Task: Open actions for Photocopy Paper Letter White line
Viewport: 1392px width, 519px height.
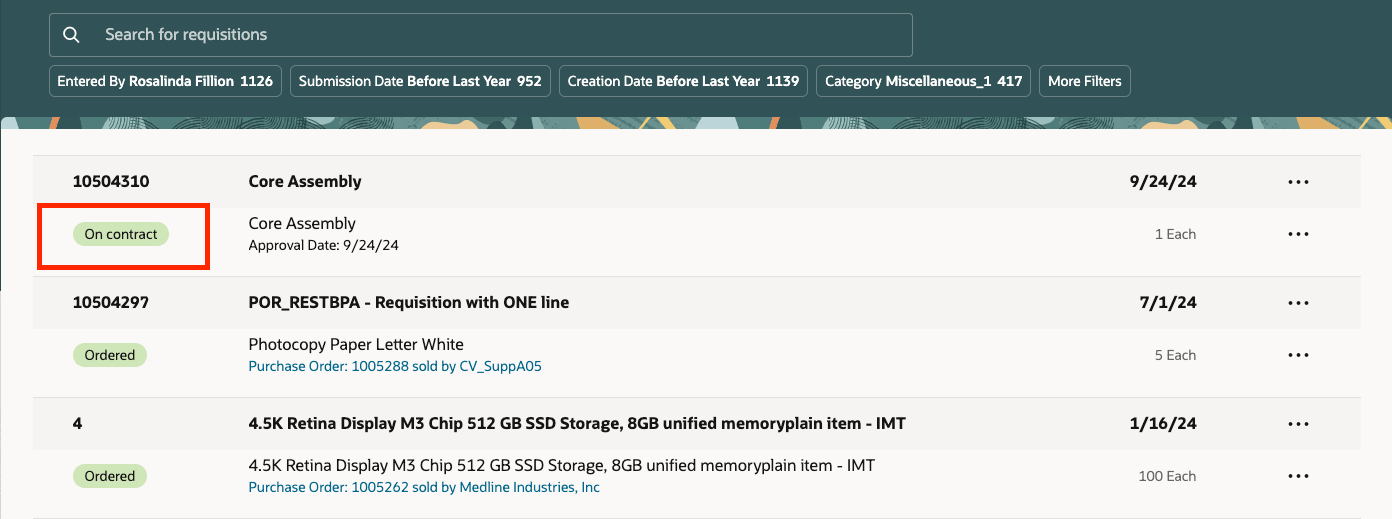Action: click(x=1298, y=355)
